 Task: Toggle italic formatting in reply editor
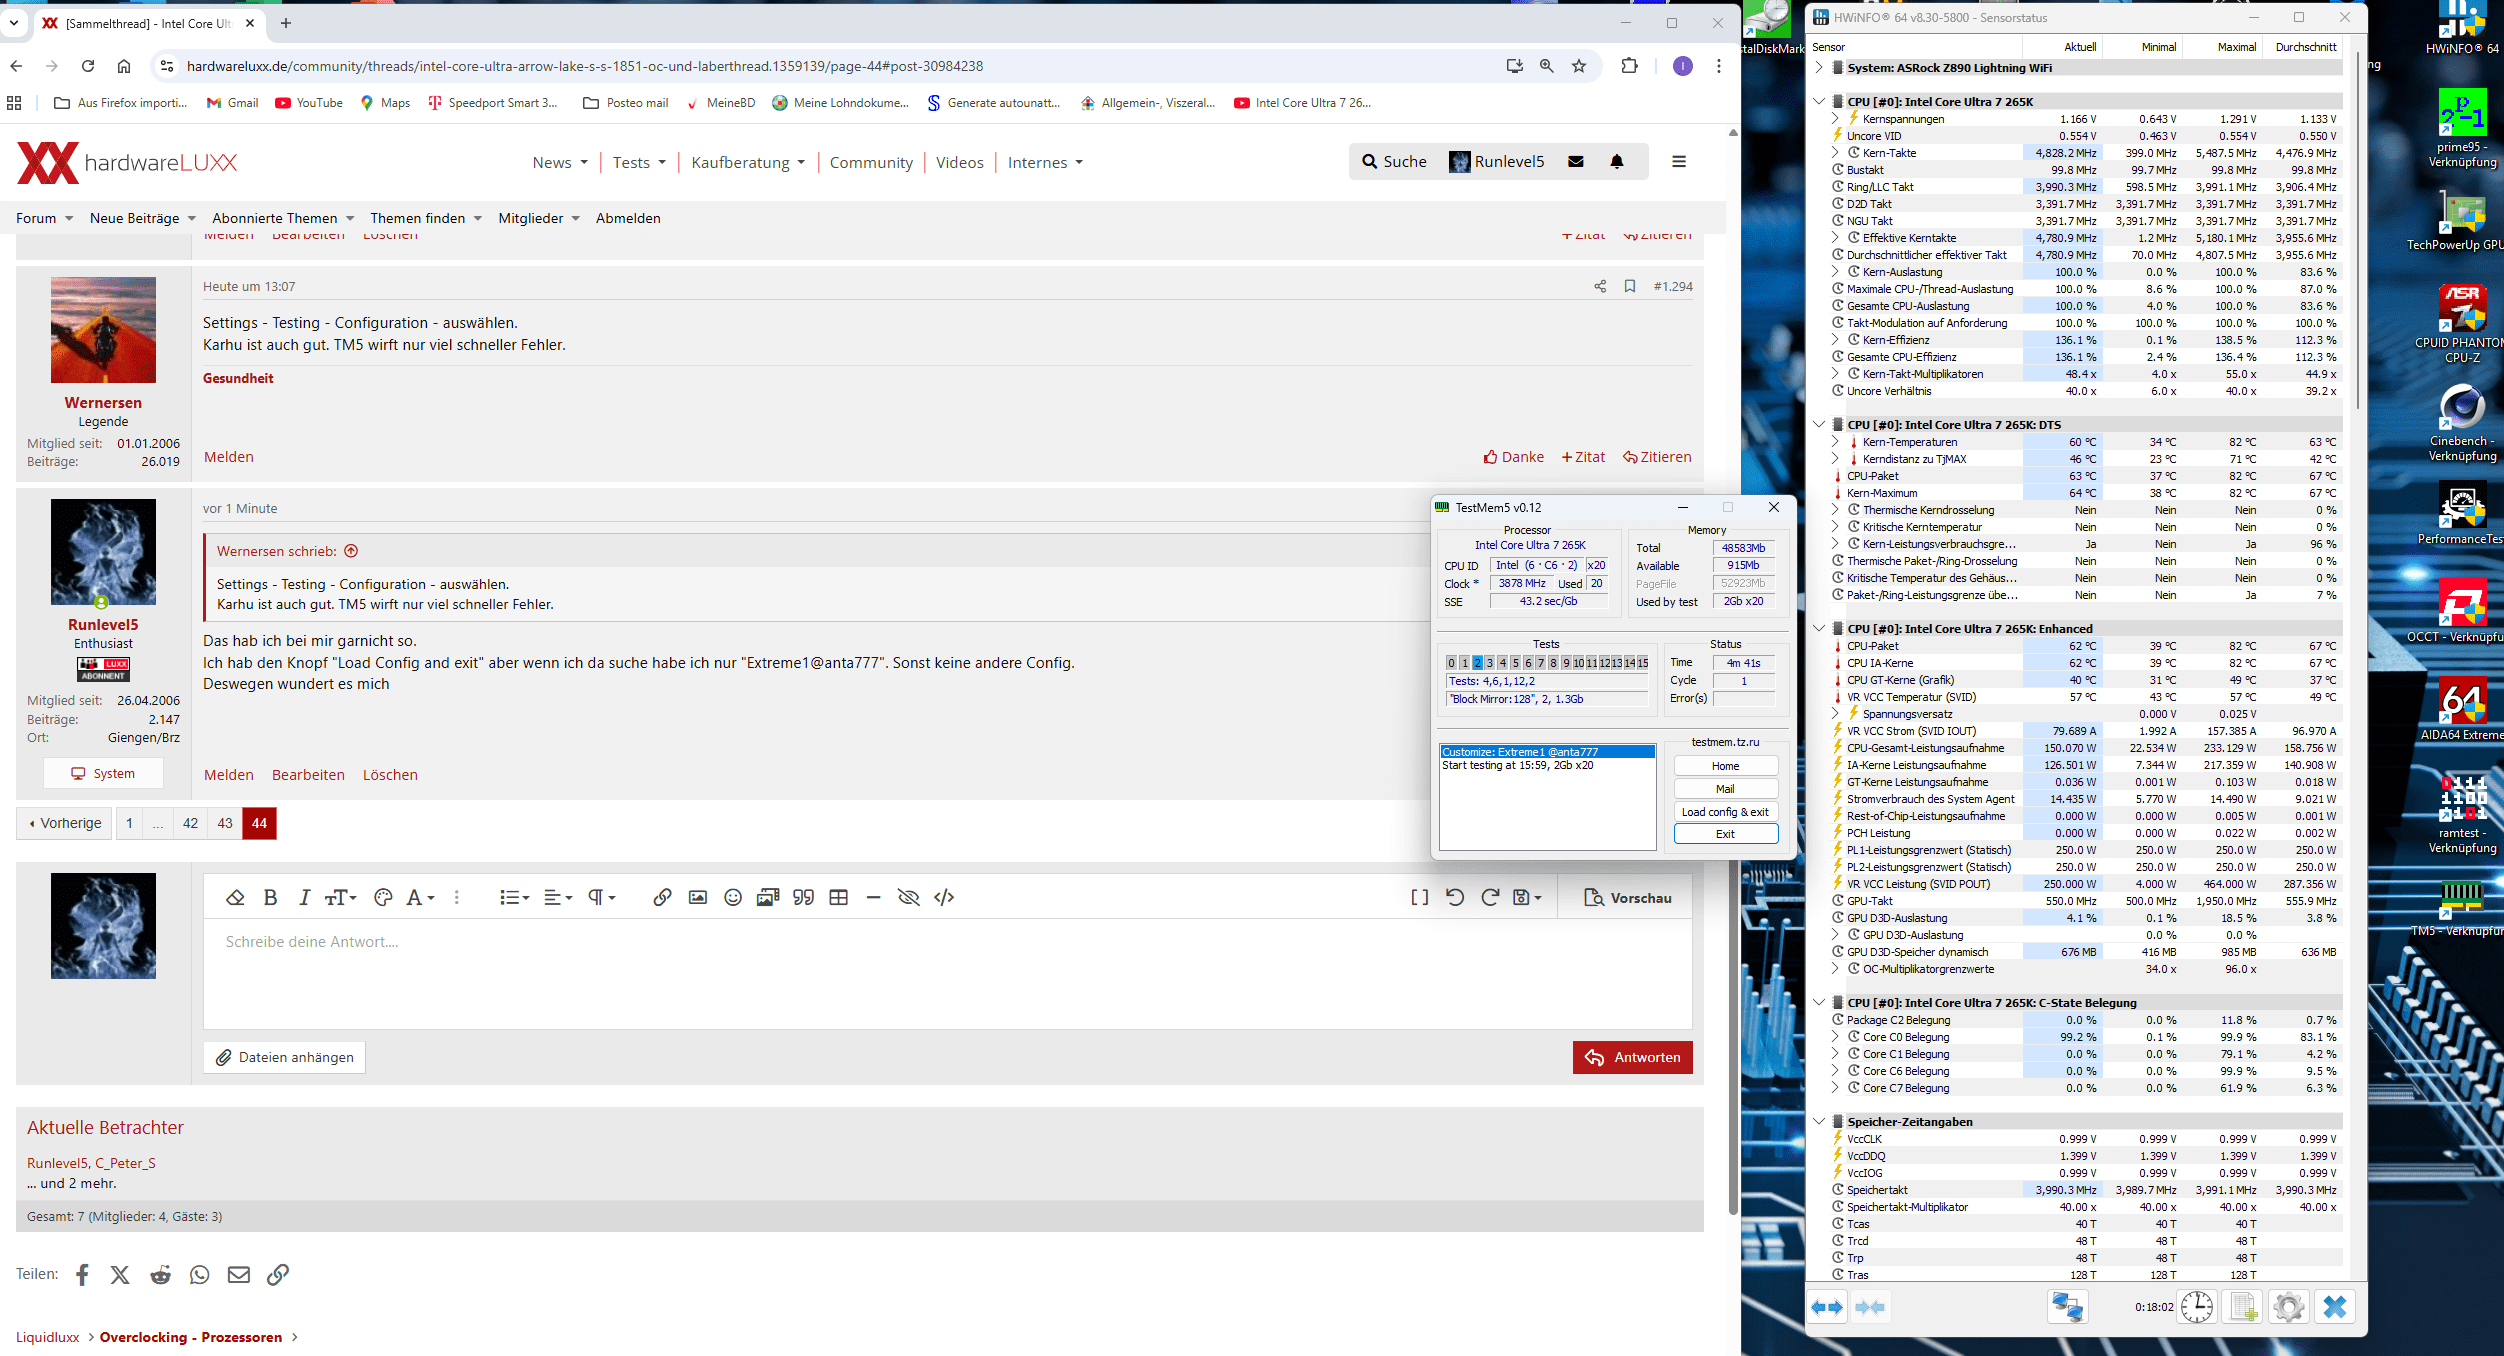click(304, 897)
